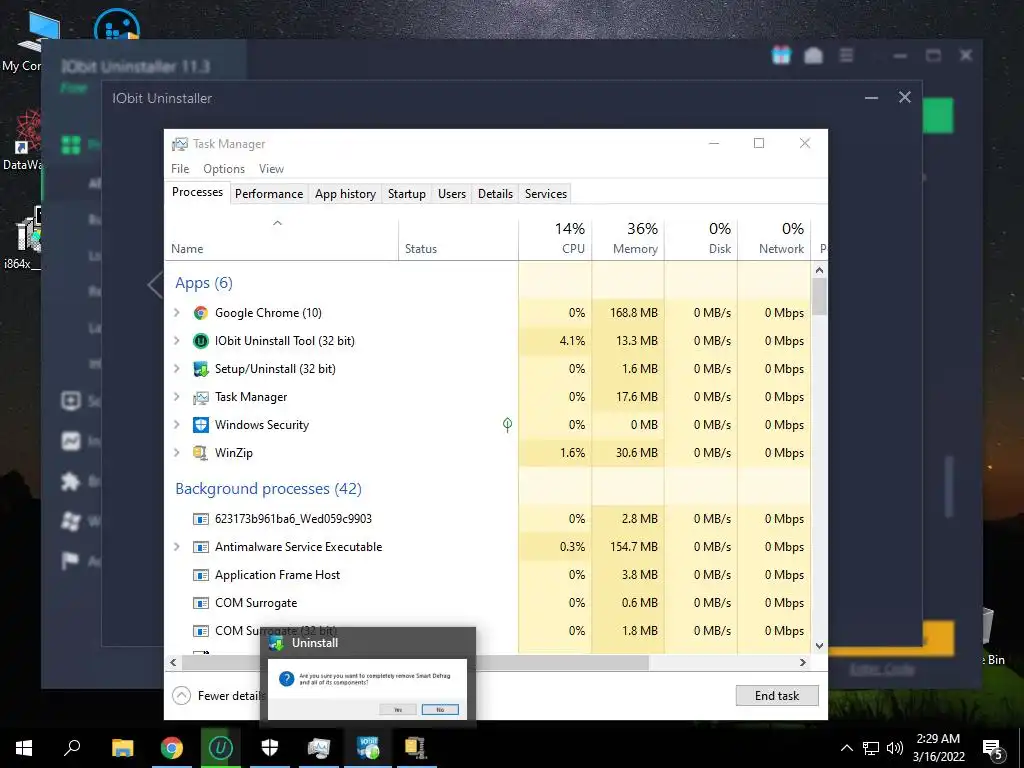Sort processes by CPU column
This screenshot has width=1024, height=768.
click(556, 238)
